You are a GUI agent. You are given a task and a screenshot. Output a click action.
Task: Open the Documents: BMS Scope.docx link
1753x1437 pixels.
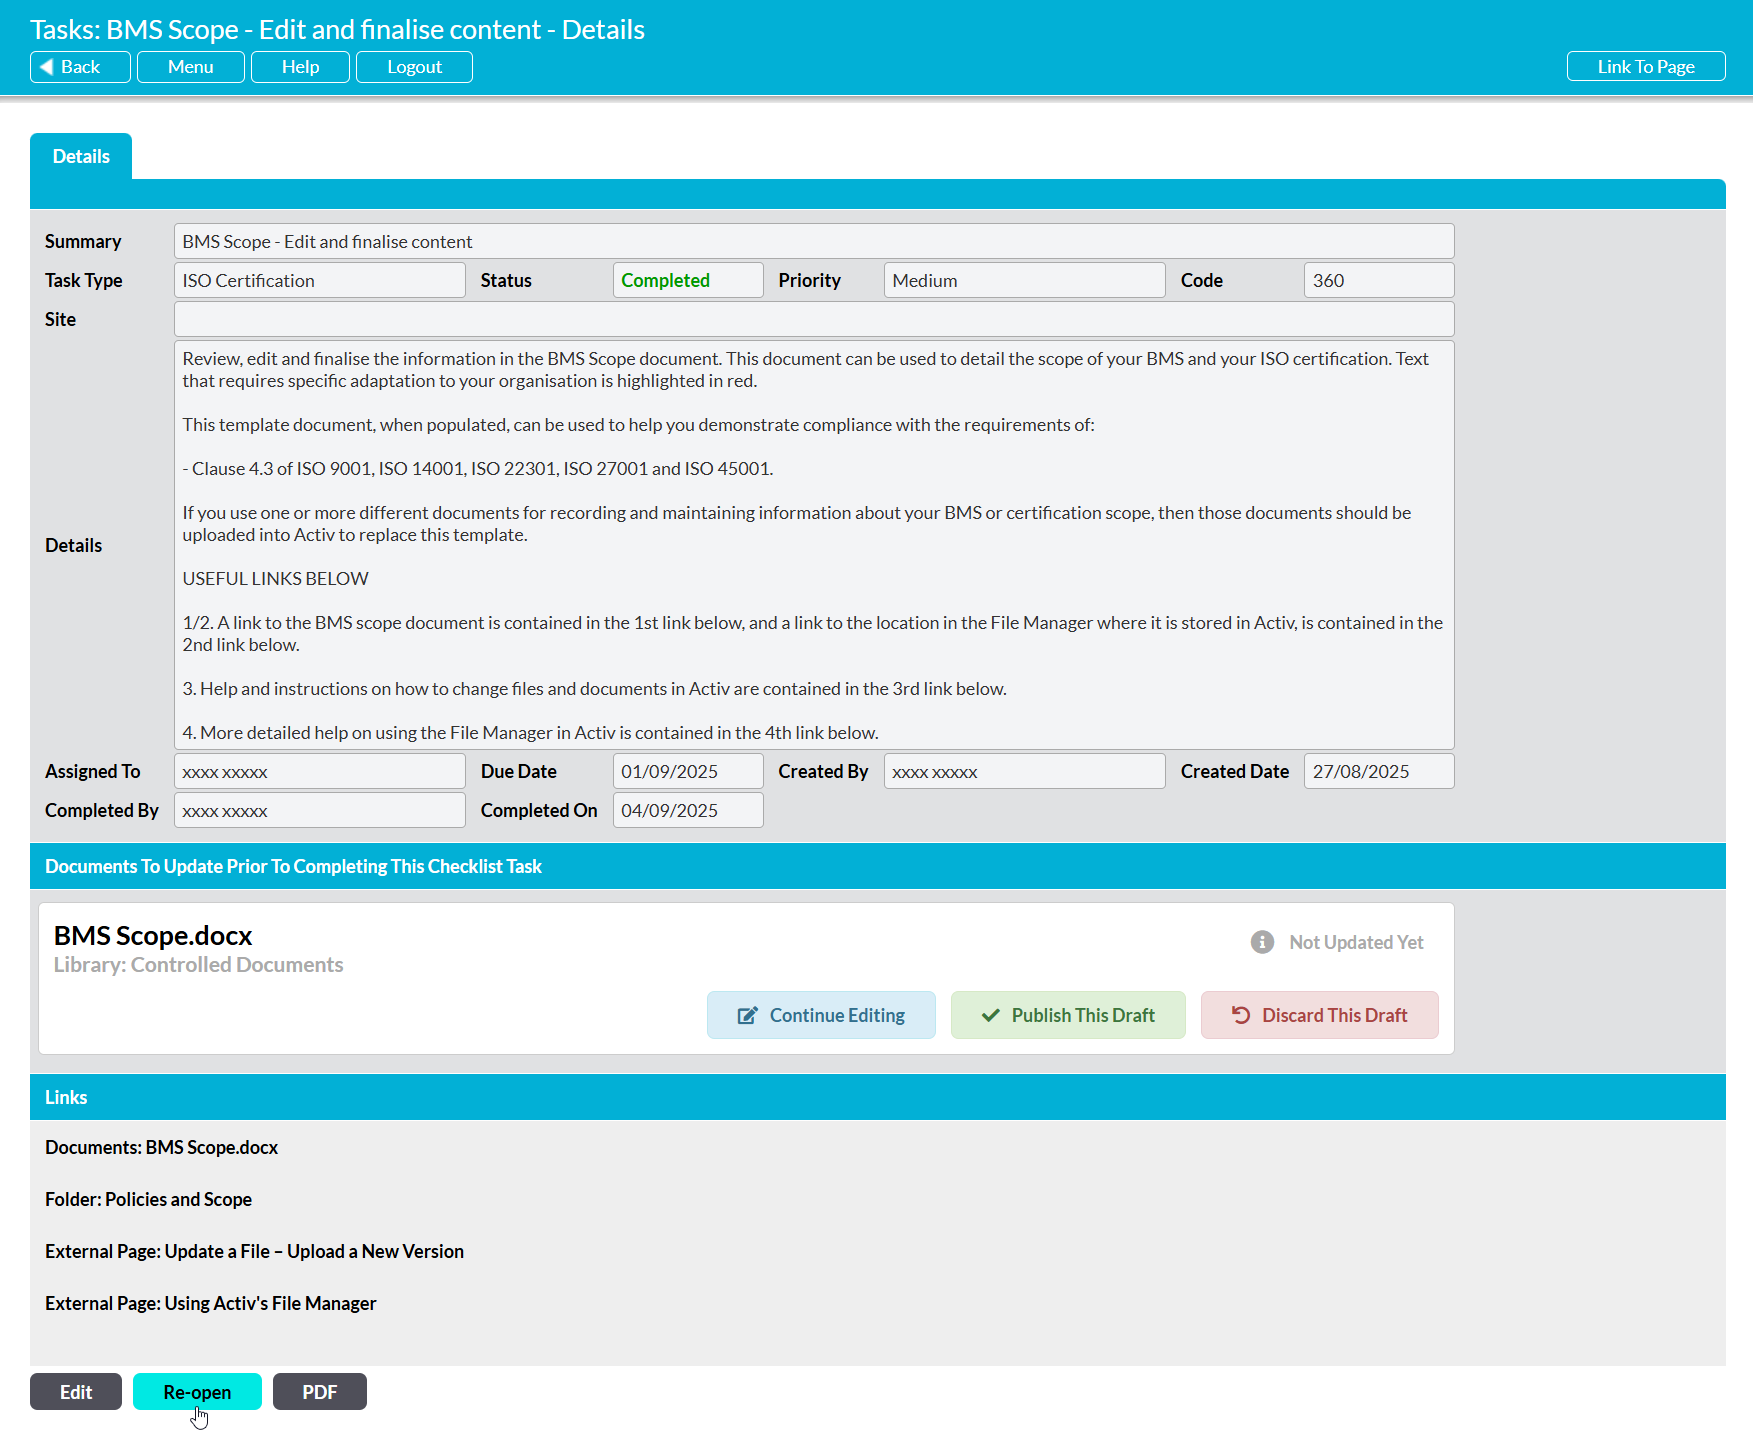(x=161, y=1148)
